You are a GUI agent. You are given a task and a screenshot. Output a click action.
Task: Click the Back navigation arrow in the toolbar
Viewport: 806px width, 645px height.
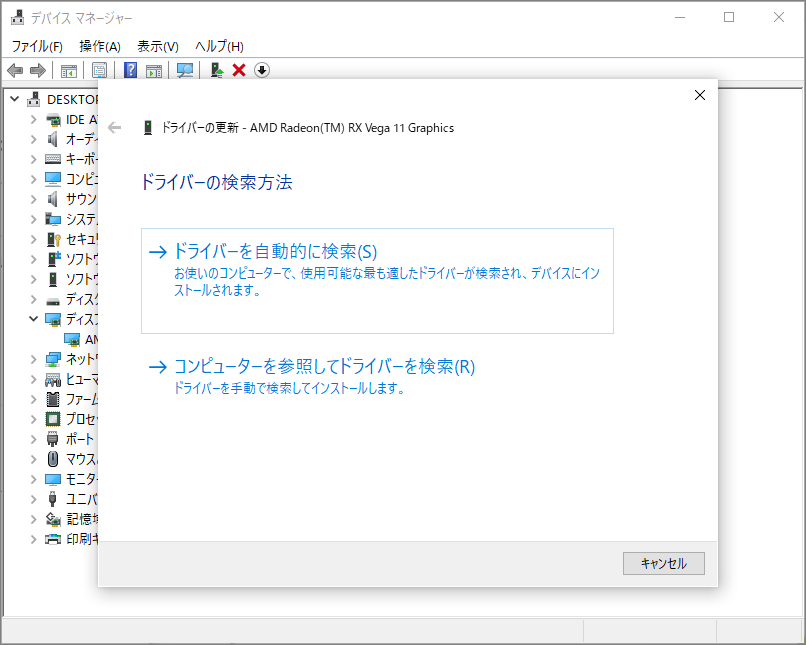pyautogui.click(x=14, y=70)
